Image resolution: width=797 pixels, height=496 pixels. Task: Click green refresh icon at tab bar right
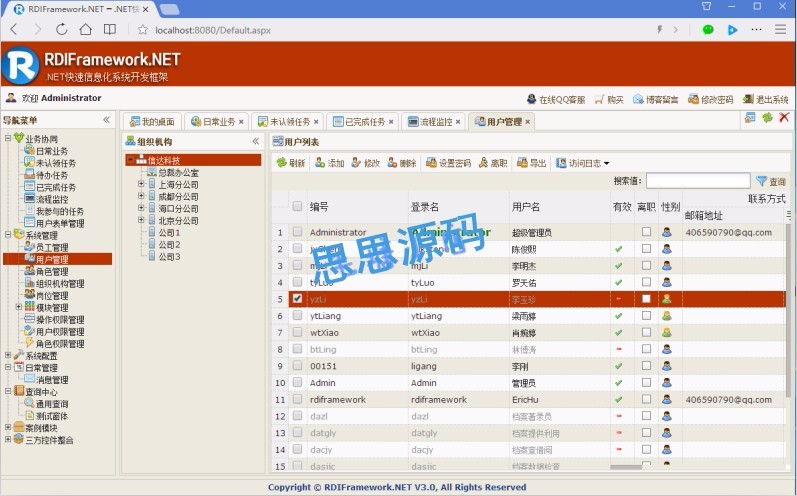tap(767, 118)
